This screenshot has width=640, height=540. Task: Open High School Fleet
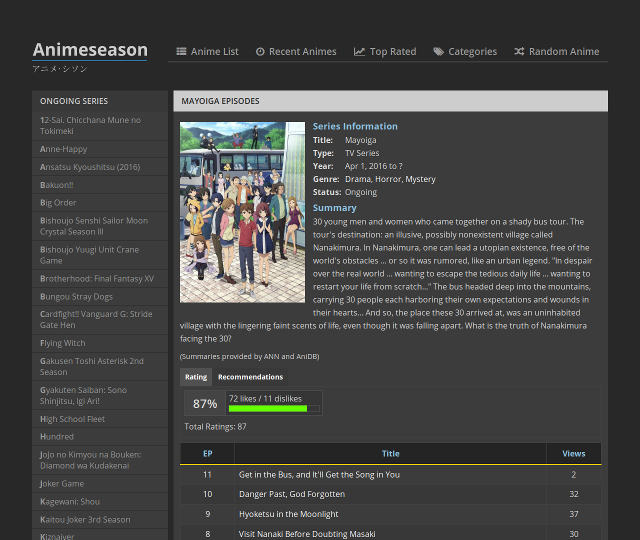pos(100,419)
